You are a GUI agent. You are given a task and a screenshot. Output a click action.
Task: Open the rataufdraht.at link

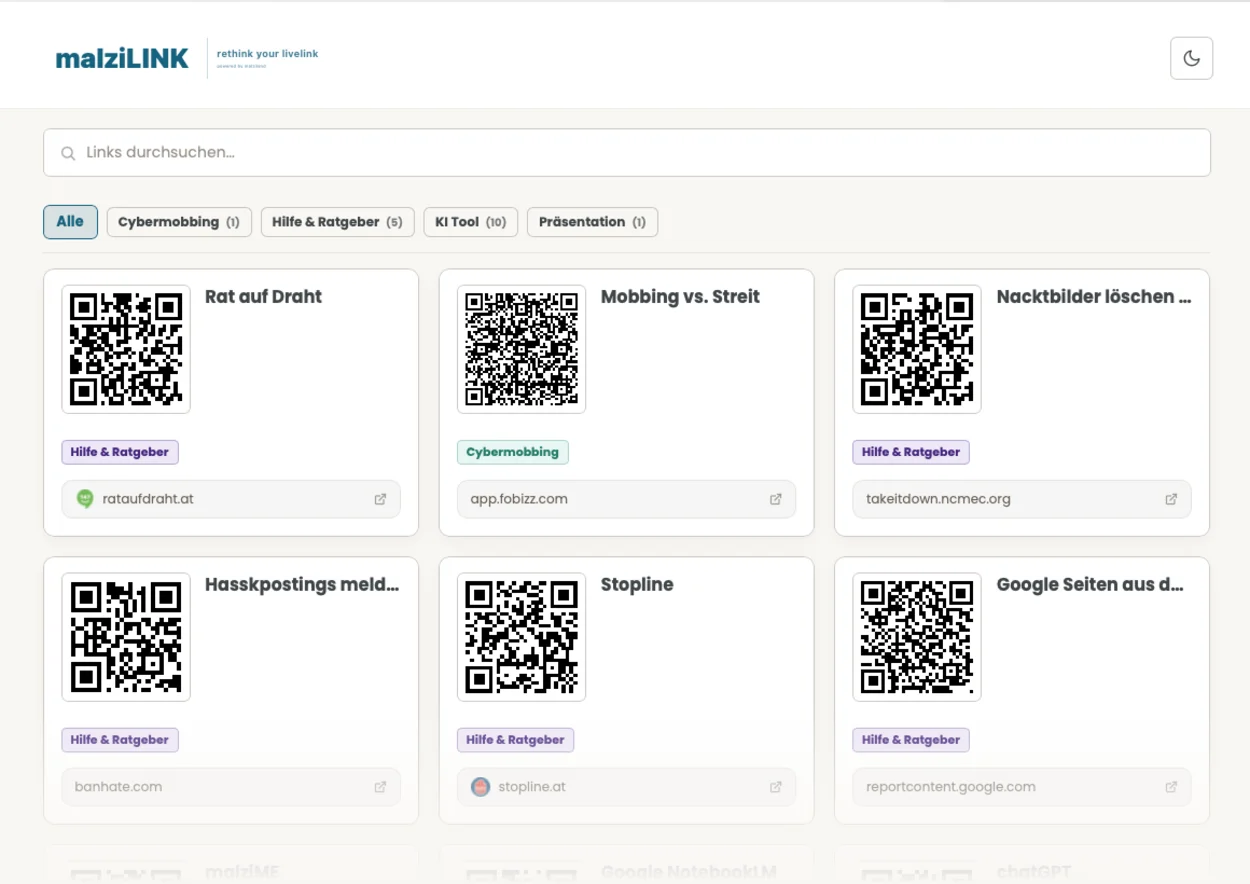pyautogui.click(x=231, y=499)
